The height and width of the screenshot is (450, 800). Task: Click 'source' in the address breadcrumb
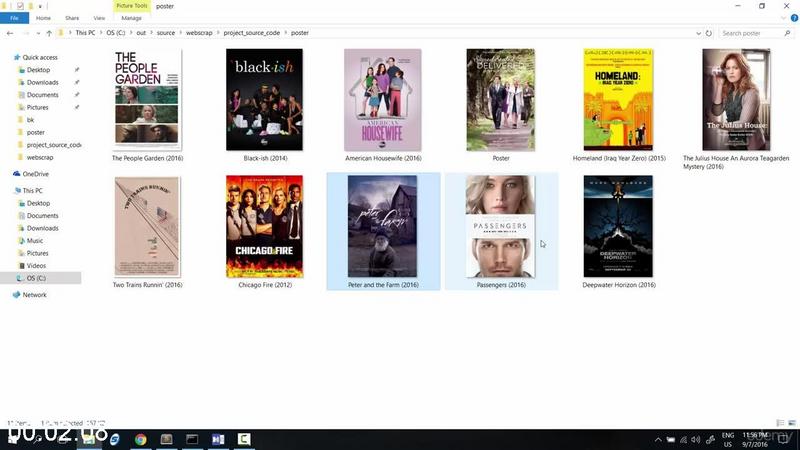166,33
